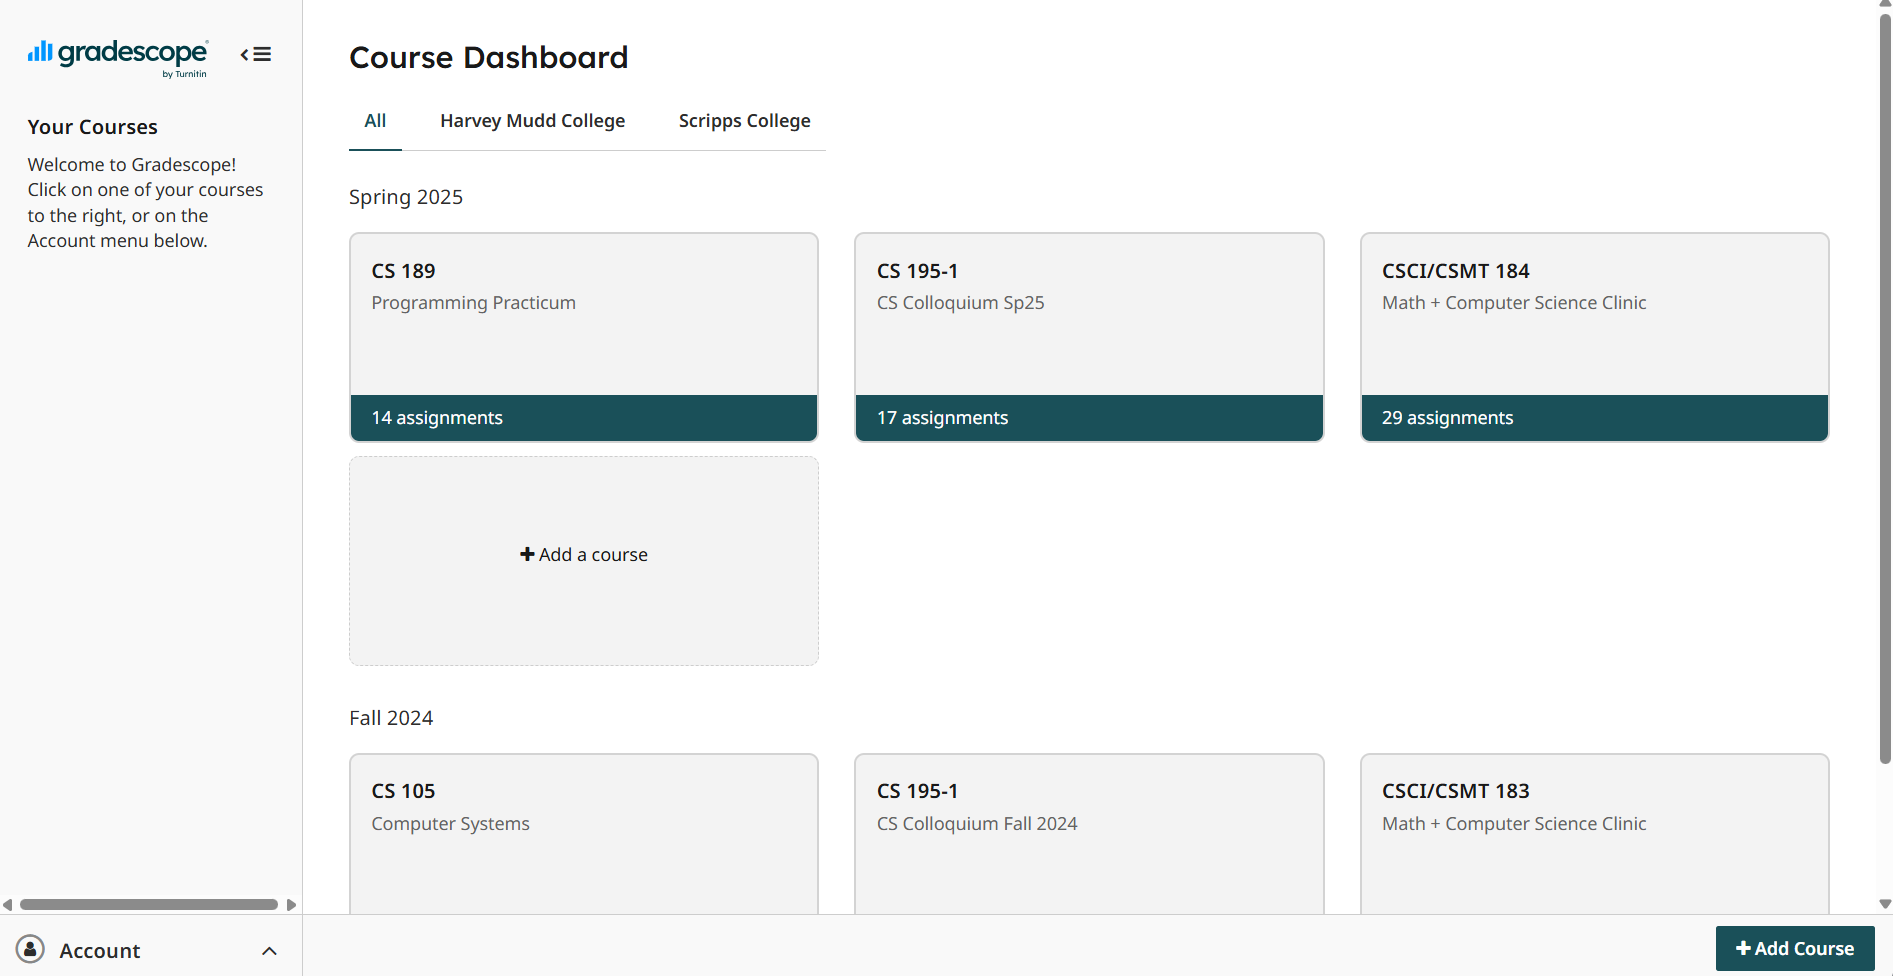Viewport: 1893px width, 976px height.
Task: Open the CS 105 Computer Systems course
Action: tap(584, 834)
